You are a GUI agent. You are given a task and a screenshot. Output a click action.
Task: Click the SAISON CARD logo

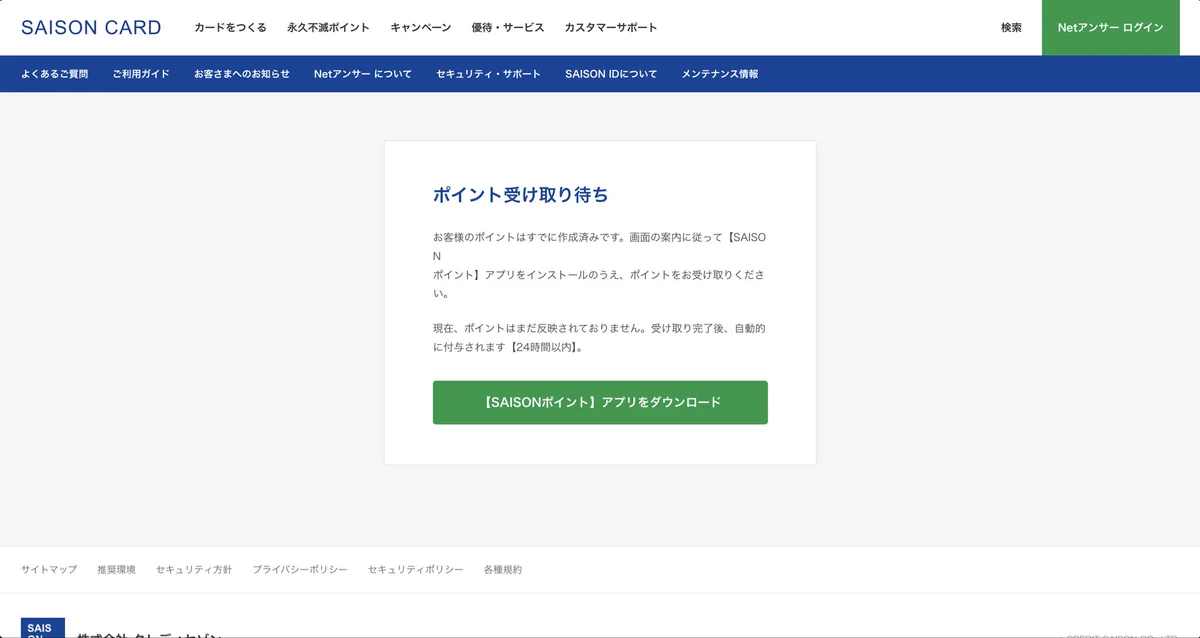click(91, 28)
